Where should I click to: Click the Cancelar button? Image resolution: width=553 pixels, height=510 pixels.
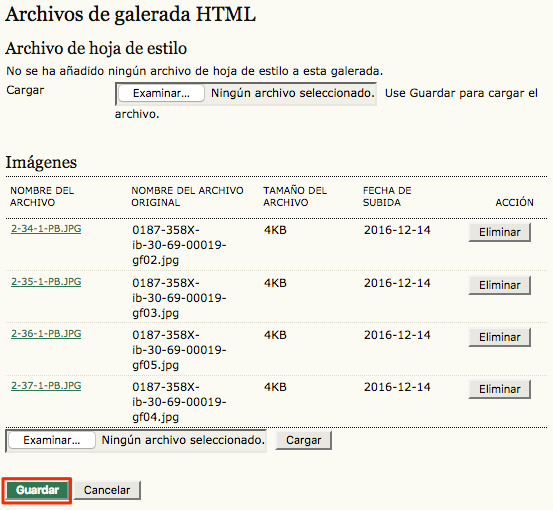pyautogui.click(x=107, y=490)
